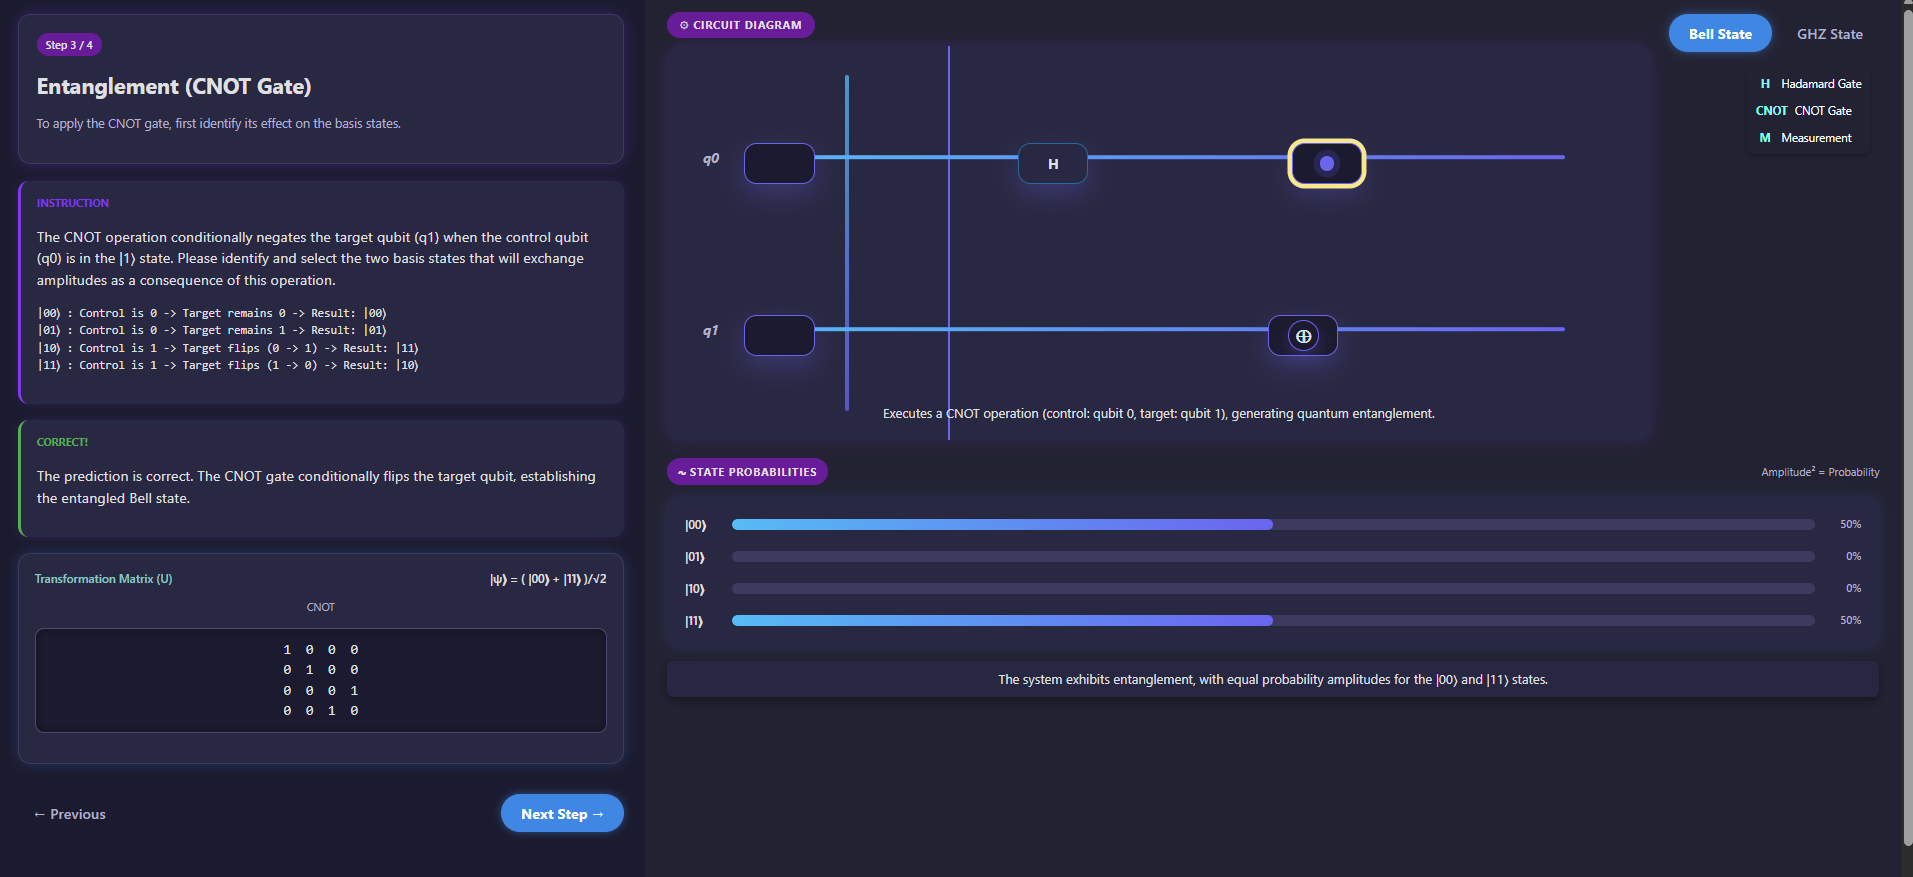
Task: Click the State Probabilities header badge
Action: tap(747, 472)
